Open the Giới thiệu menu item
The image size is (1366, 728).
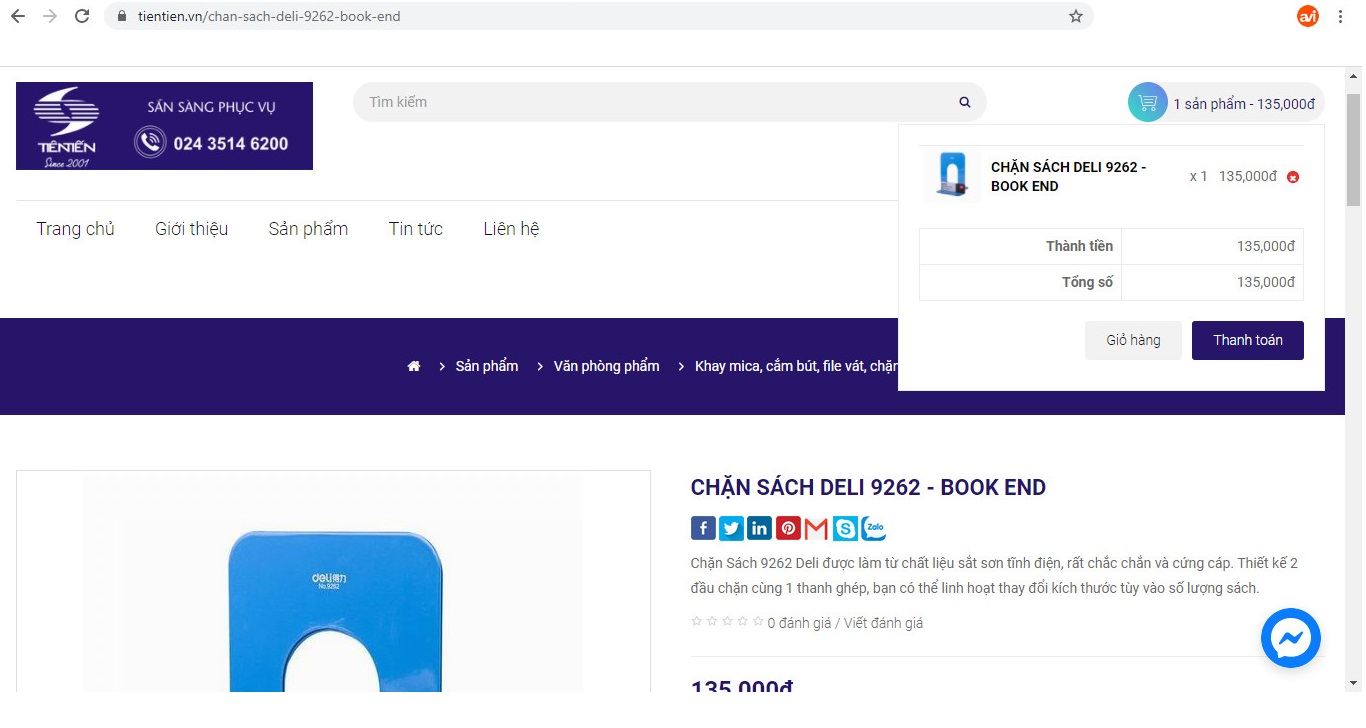[x=192, y=229]
